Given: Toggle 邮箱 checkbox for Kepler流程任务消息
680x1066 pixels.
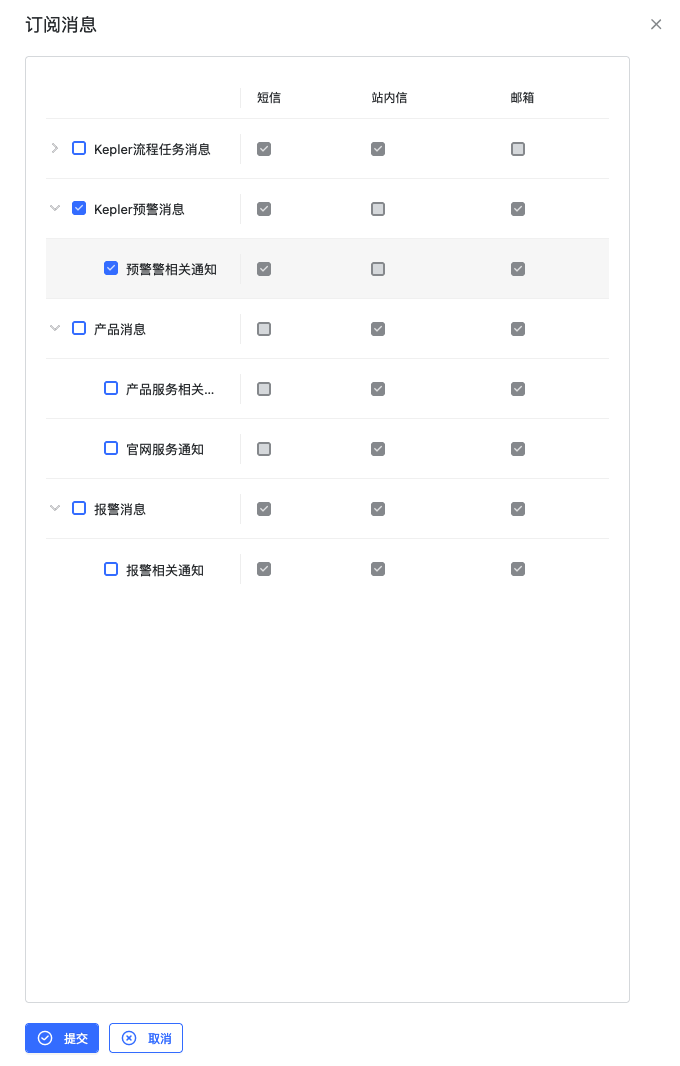Looking at the screenshot, I should coord(518,149).
